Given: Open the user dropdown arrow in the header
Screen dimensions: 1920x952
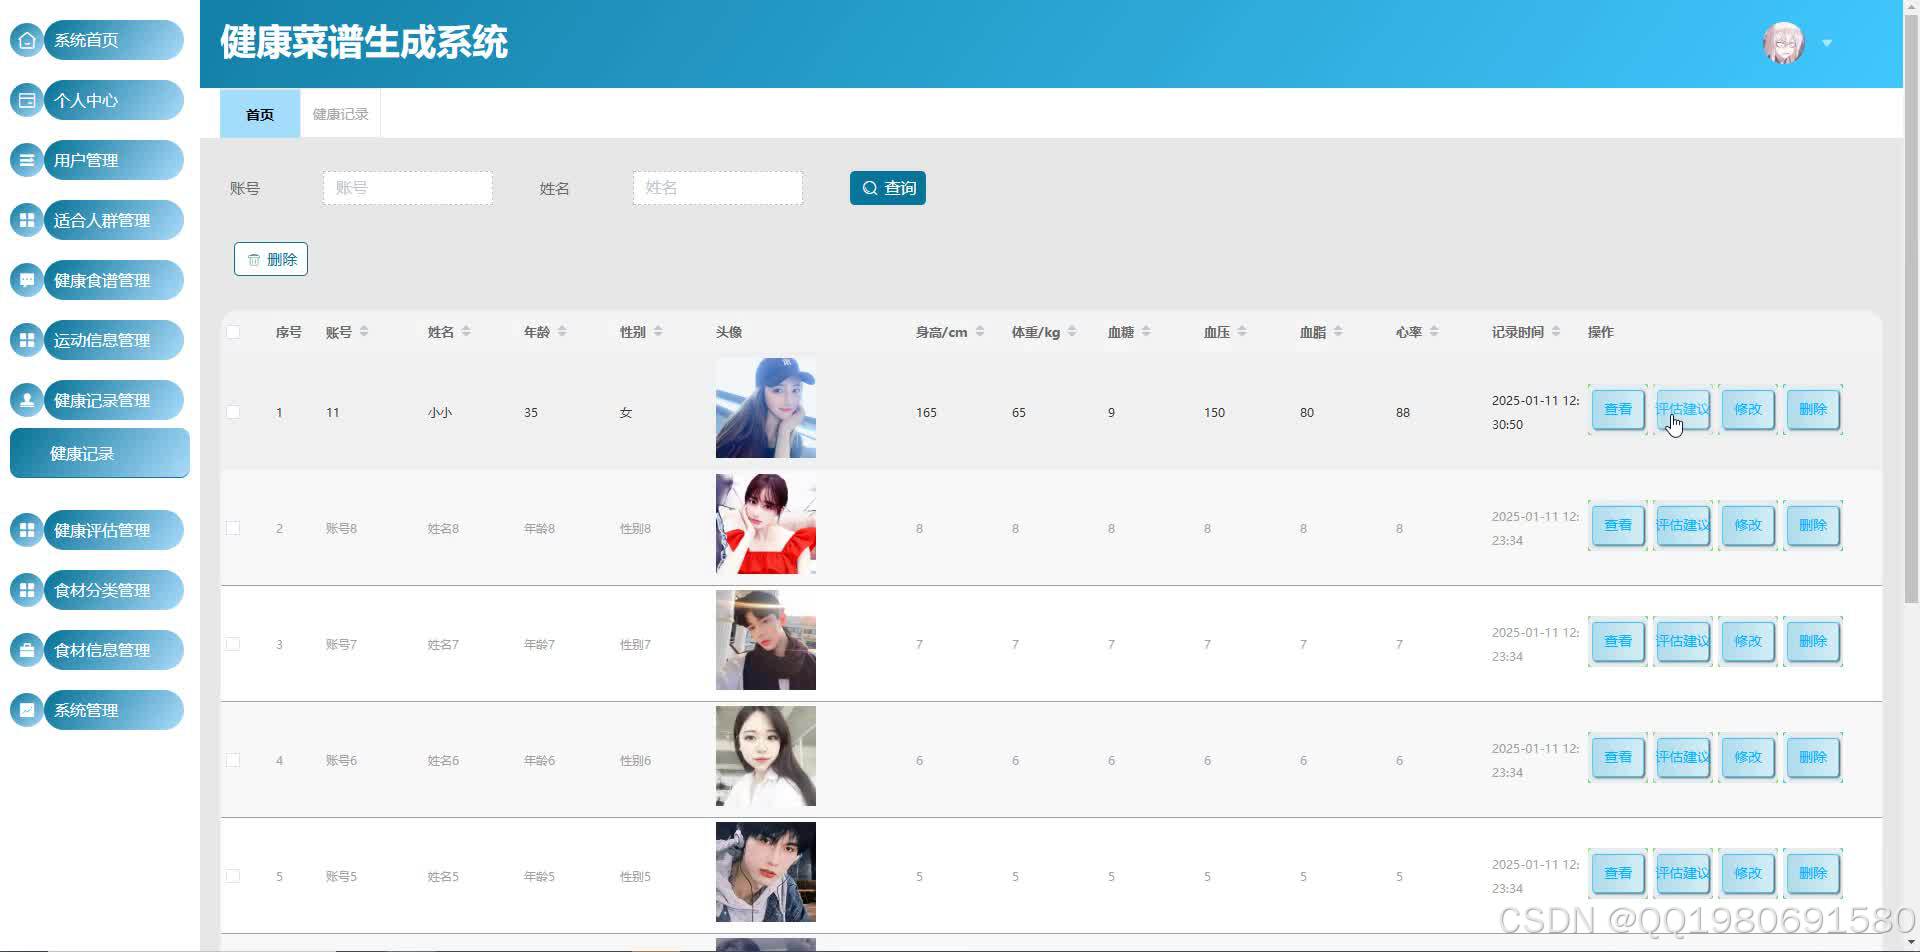Looking at the screenshot, I should (x=1827, y=43).
